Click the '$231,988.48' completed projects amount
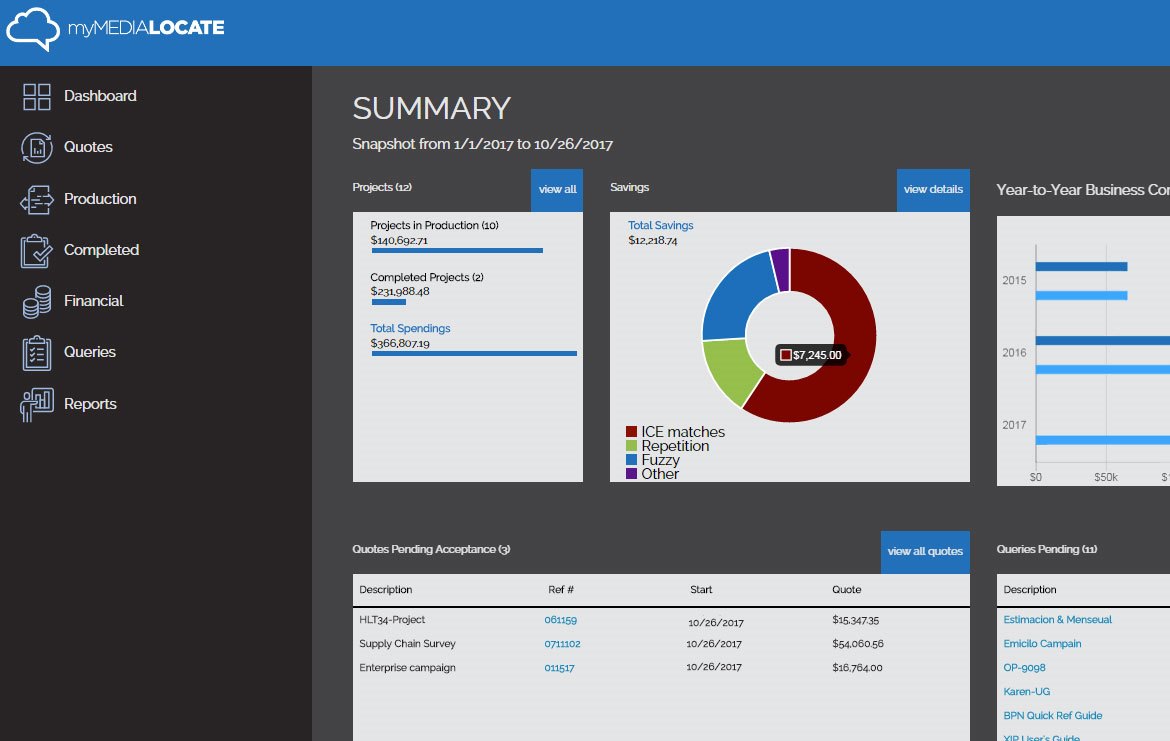The image size is (1170, 741). [x=400, y=292]
